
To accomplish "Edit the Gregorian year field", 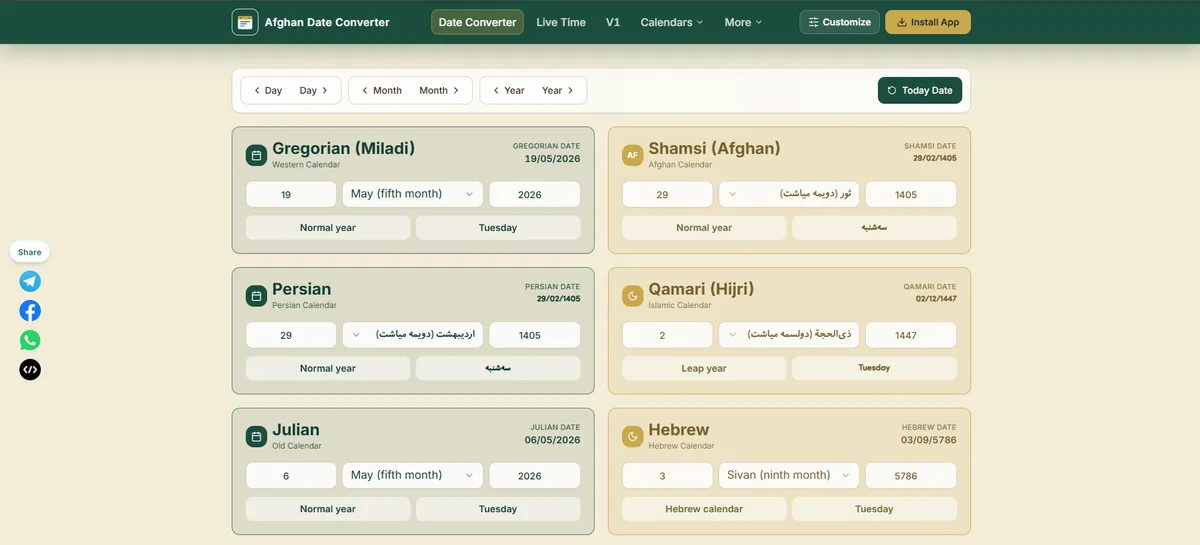I will [535, 194].
